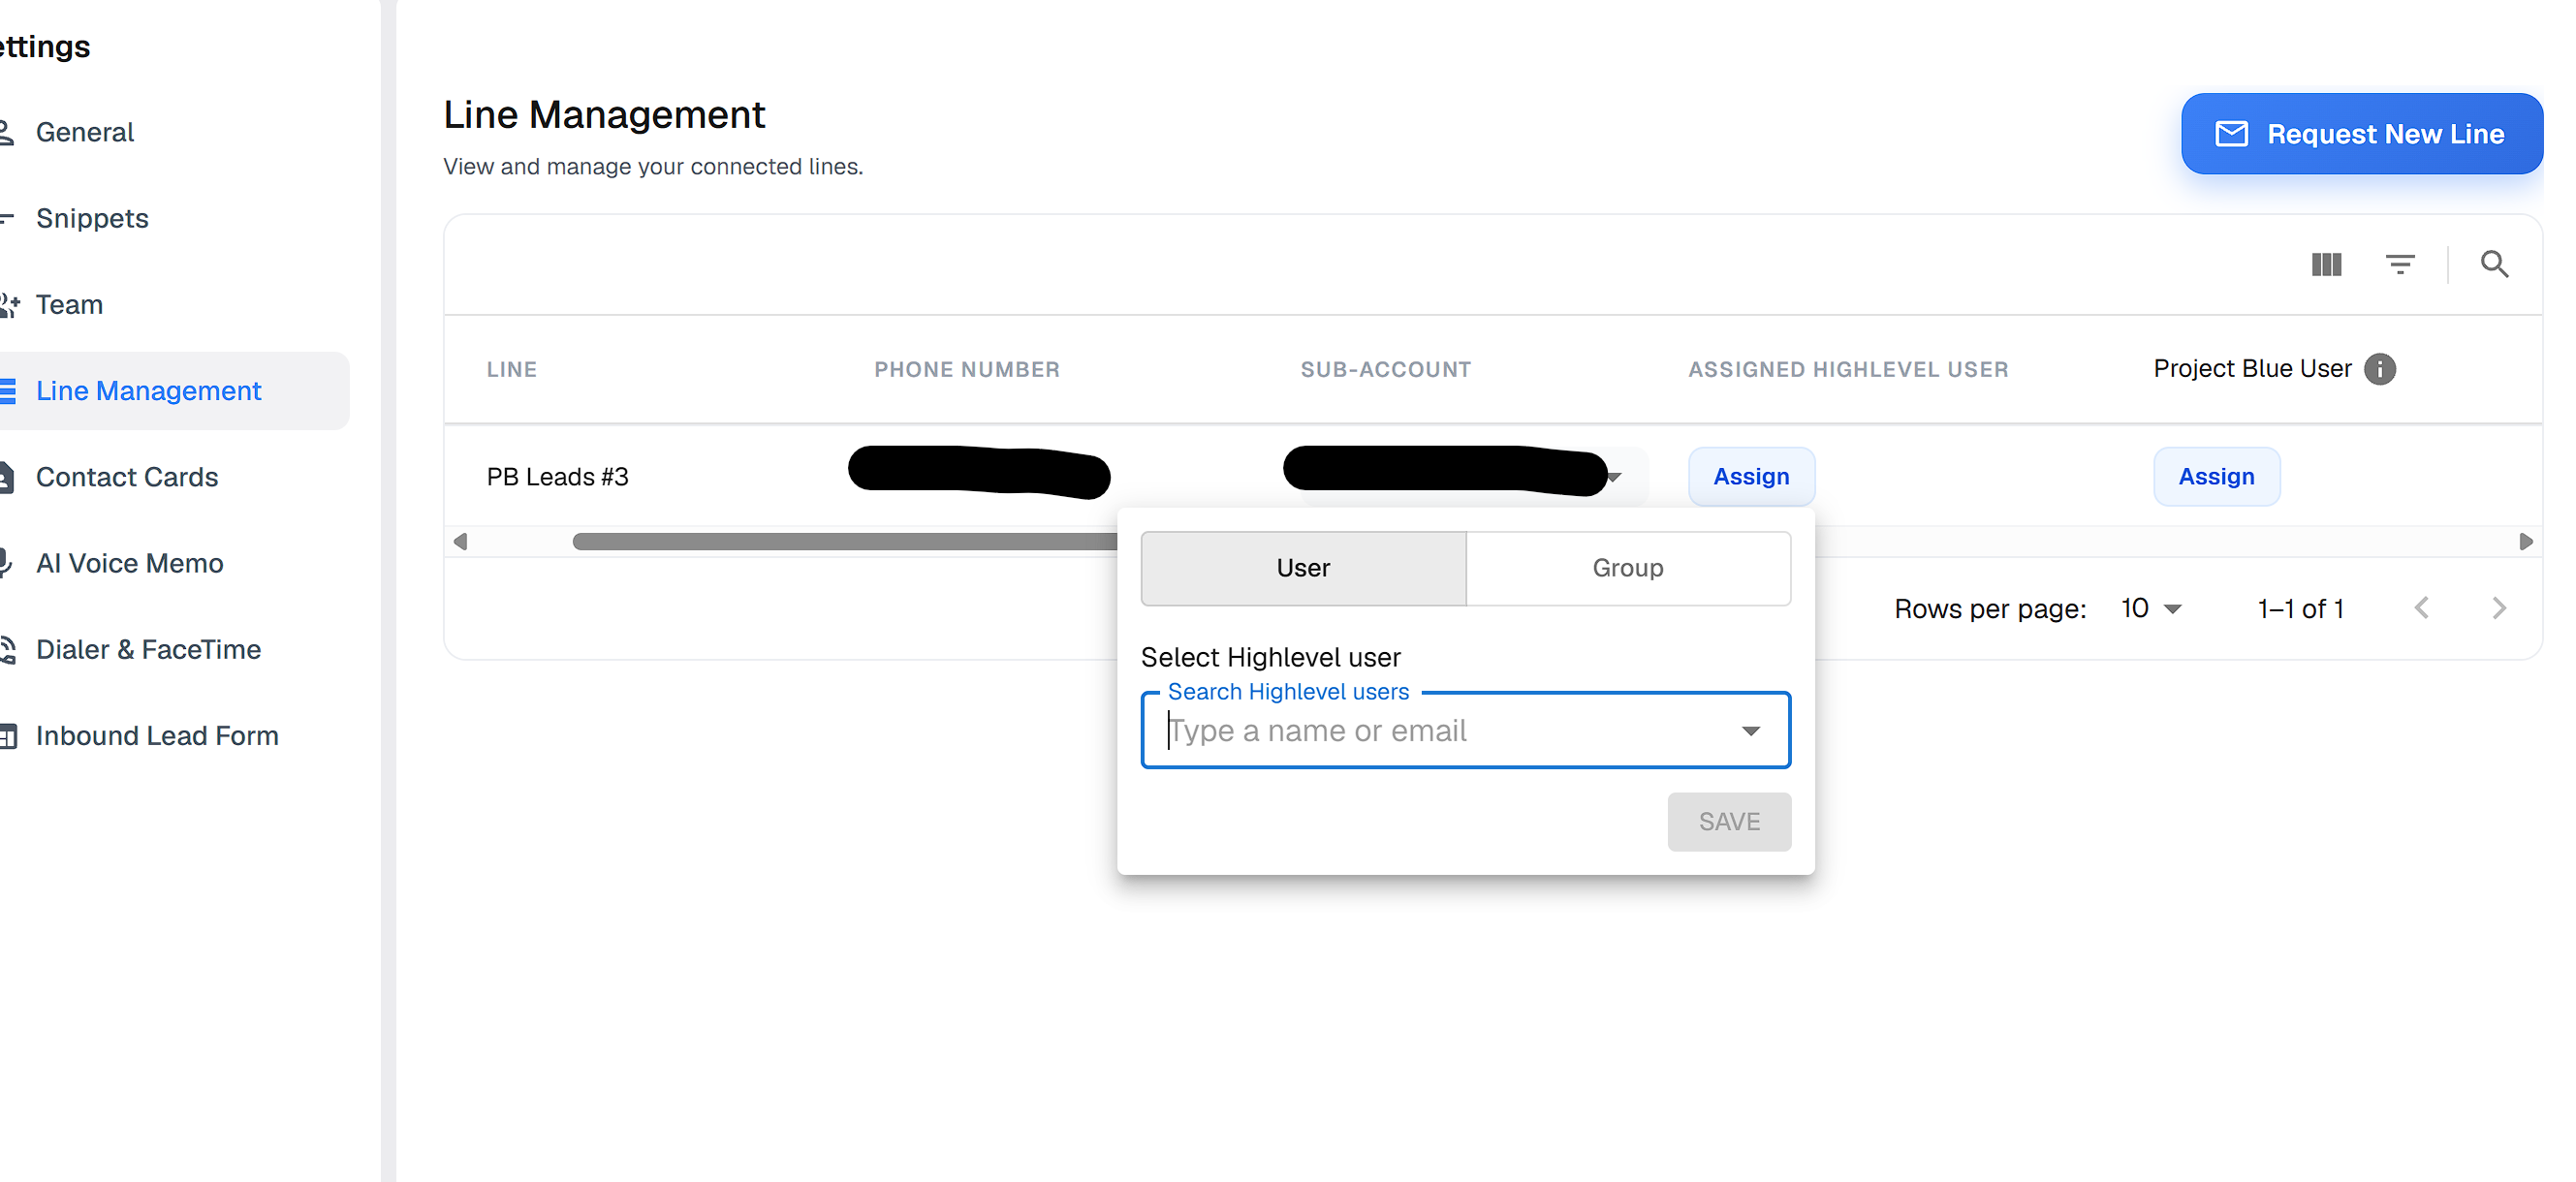The image size is (2576, 1182).
Task: Click the envelope icon on Request New Line
Action: point(2231,134)
